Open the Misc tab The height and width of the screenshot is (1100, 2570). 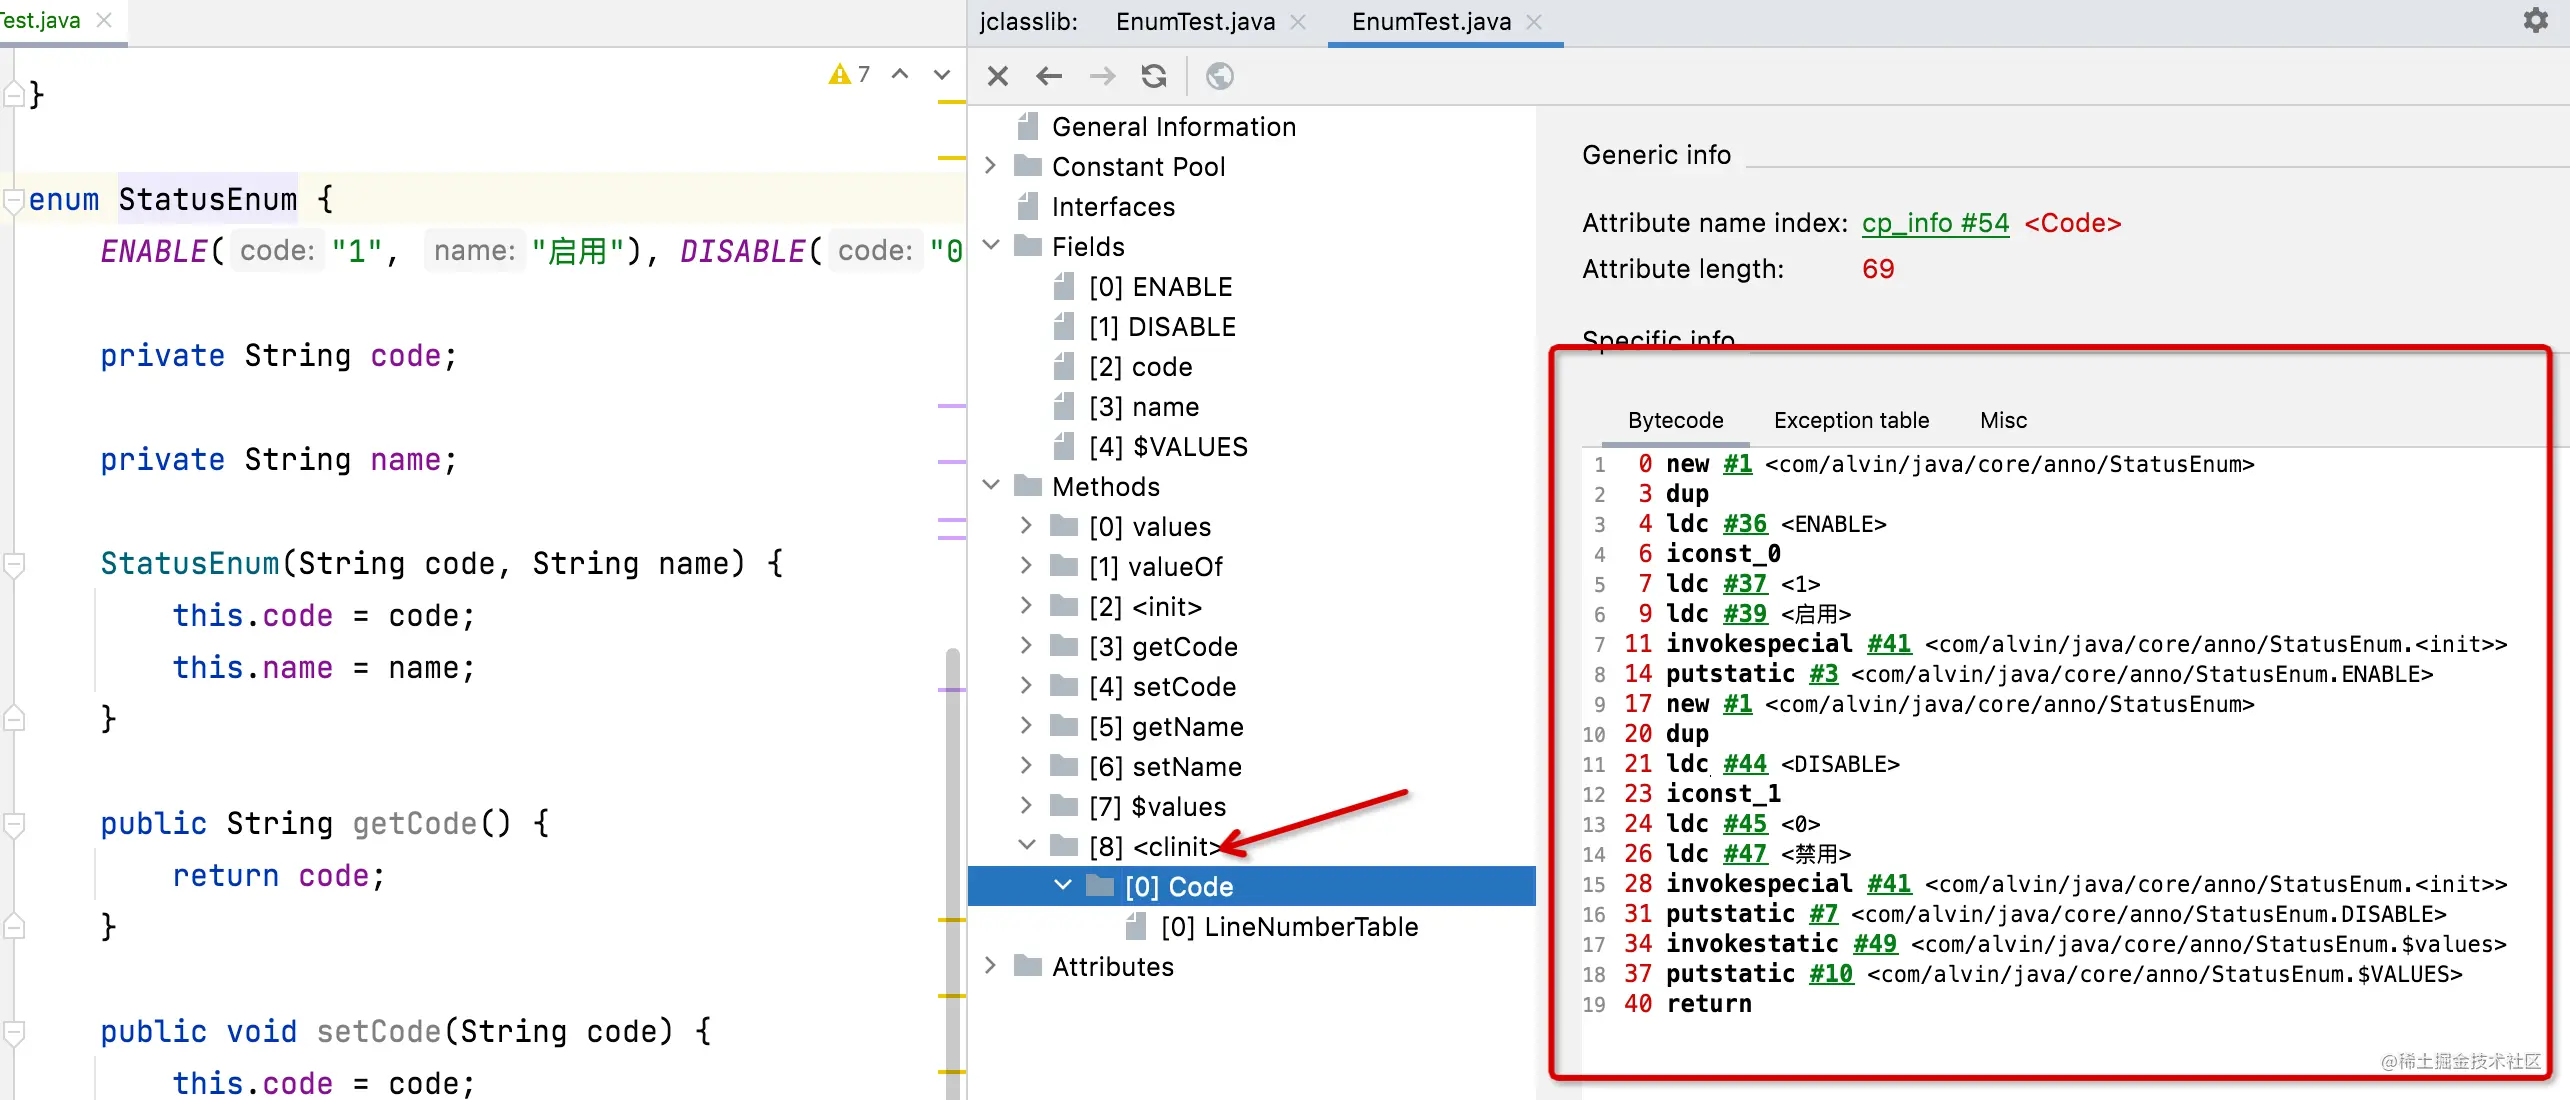[2003, 420]
